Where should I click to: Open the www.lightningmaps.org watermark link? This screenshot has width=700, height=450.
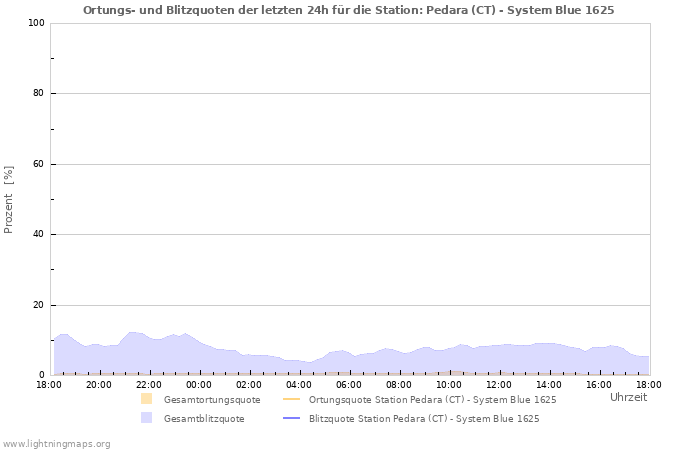[56, 443]
